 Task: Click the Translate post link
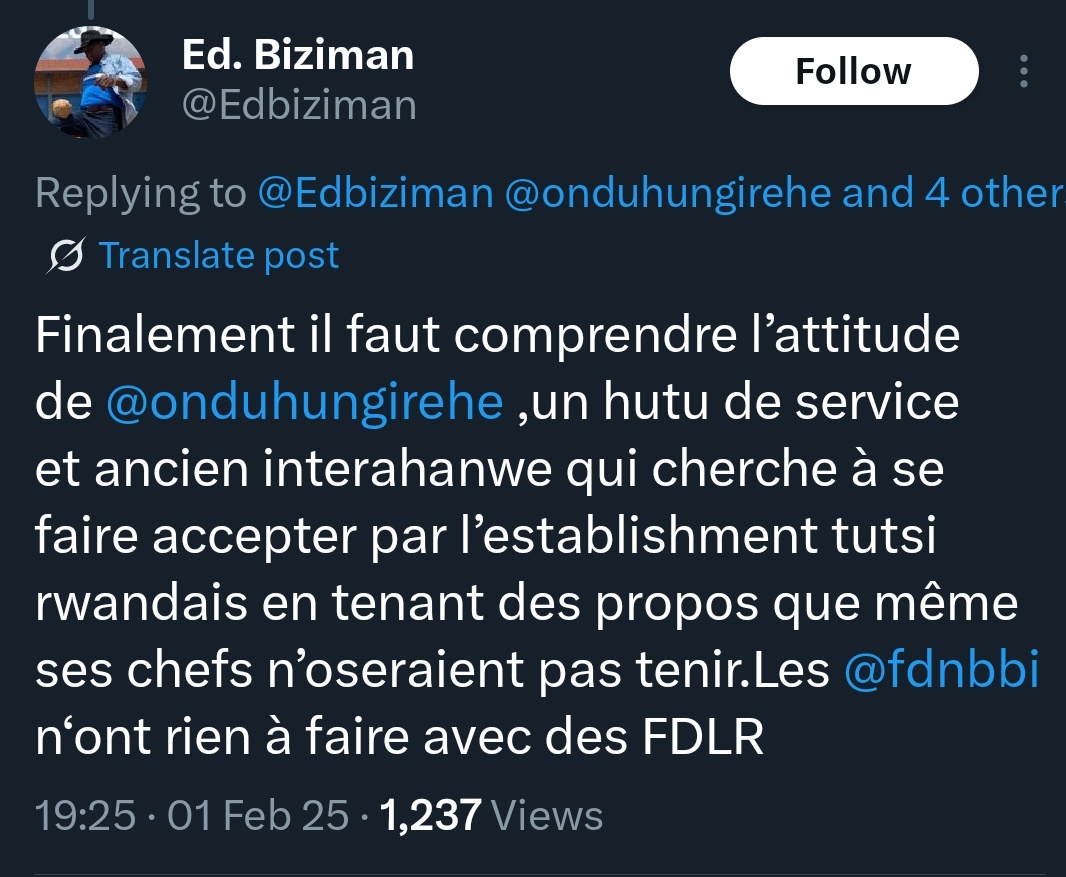tap(219, 256)
